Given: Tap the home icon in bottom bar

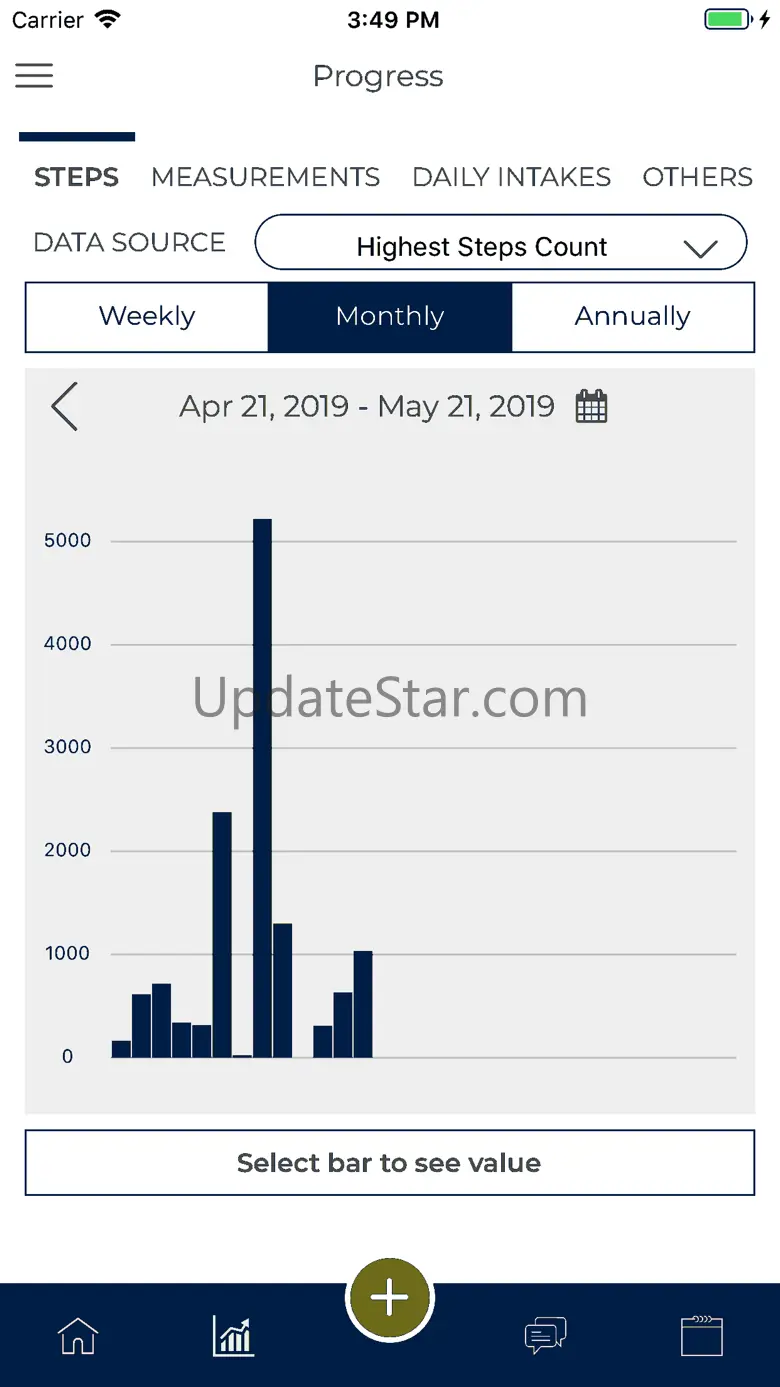Looking at the screenshot, I should [x=78, y=1336].
